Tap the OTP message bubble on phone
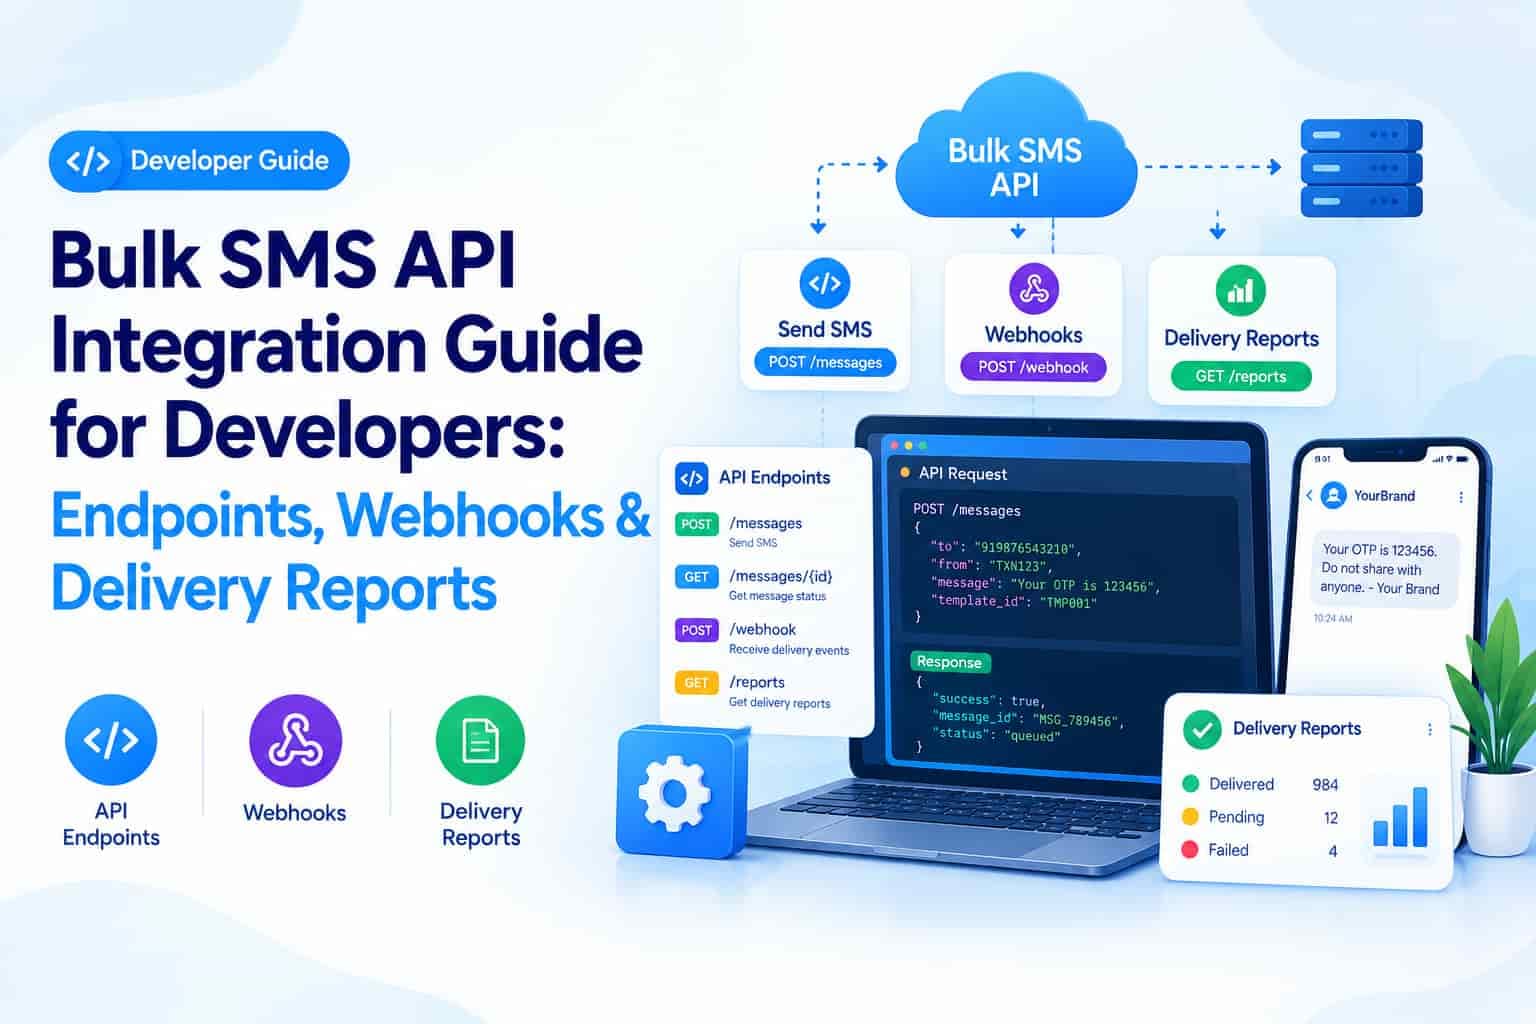This screenshot has width=1536, height=1024. (1384, 568)
